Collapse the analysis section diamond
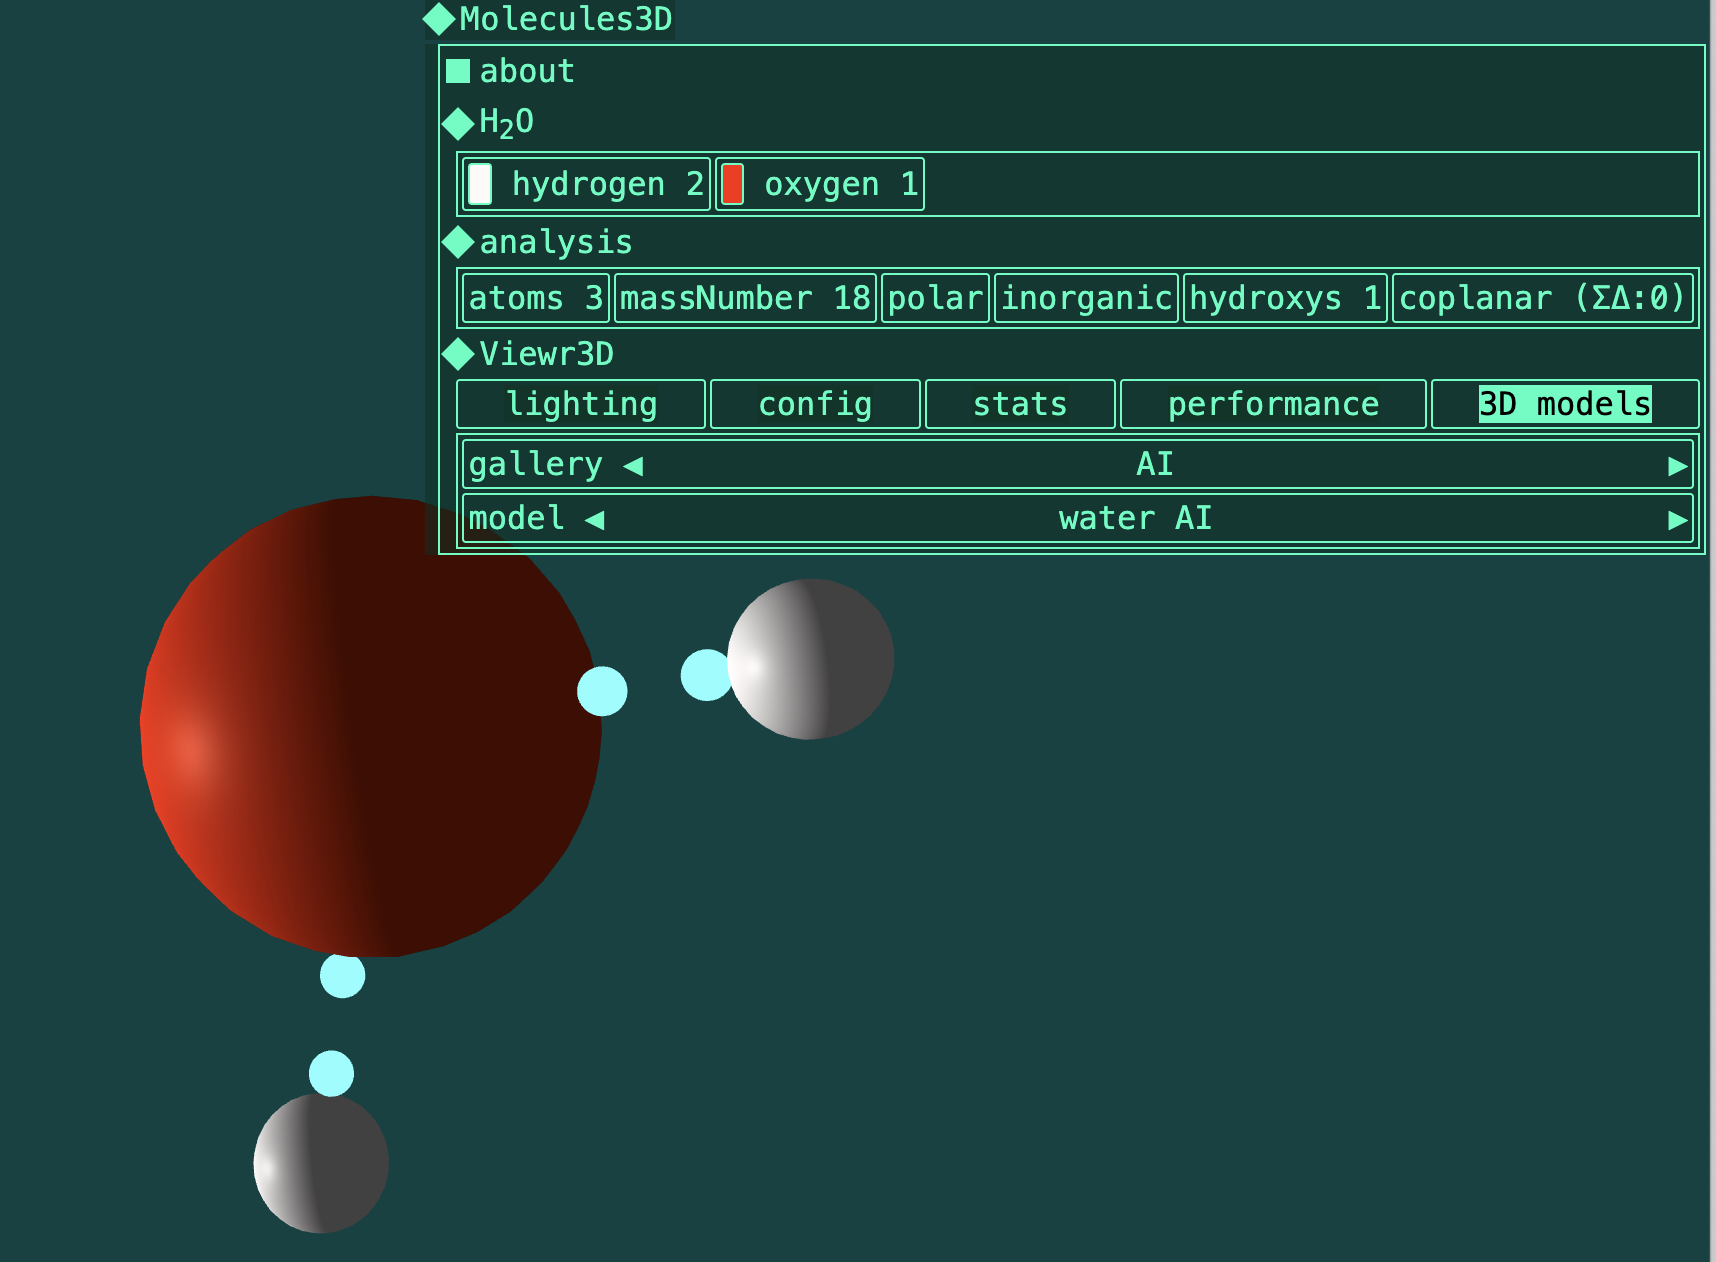This screenshot has height=1262, width=1716. point(458,242)
